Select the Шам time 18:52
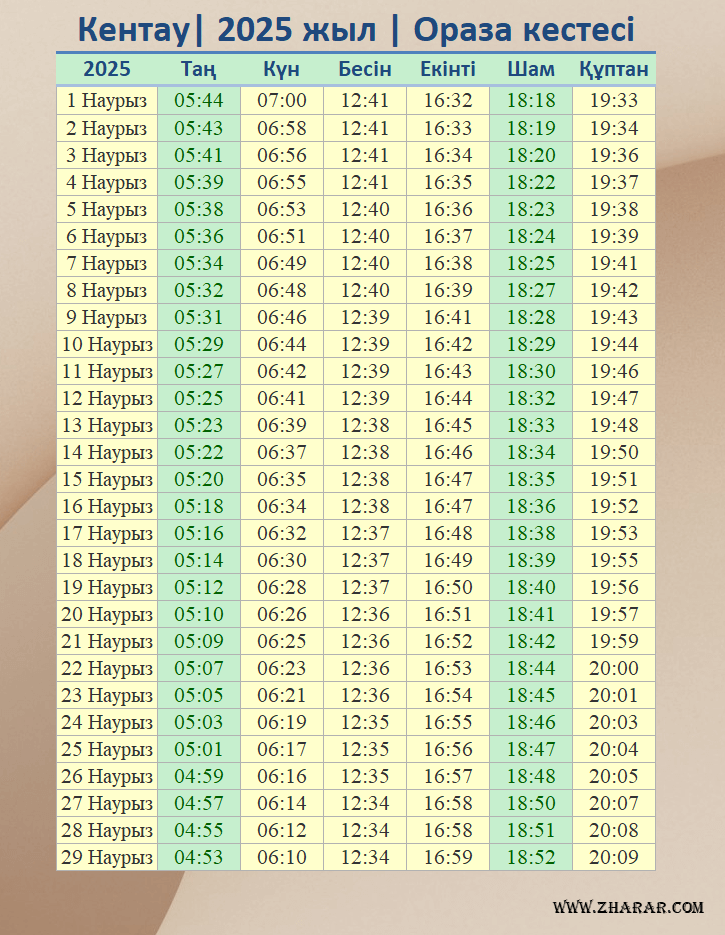Screen dimensions: 725x935 tap(530, 857)
